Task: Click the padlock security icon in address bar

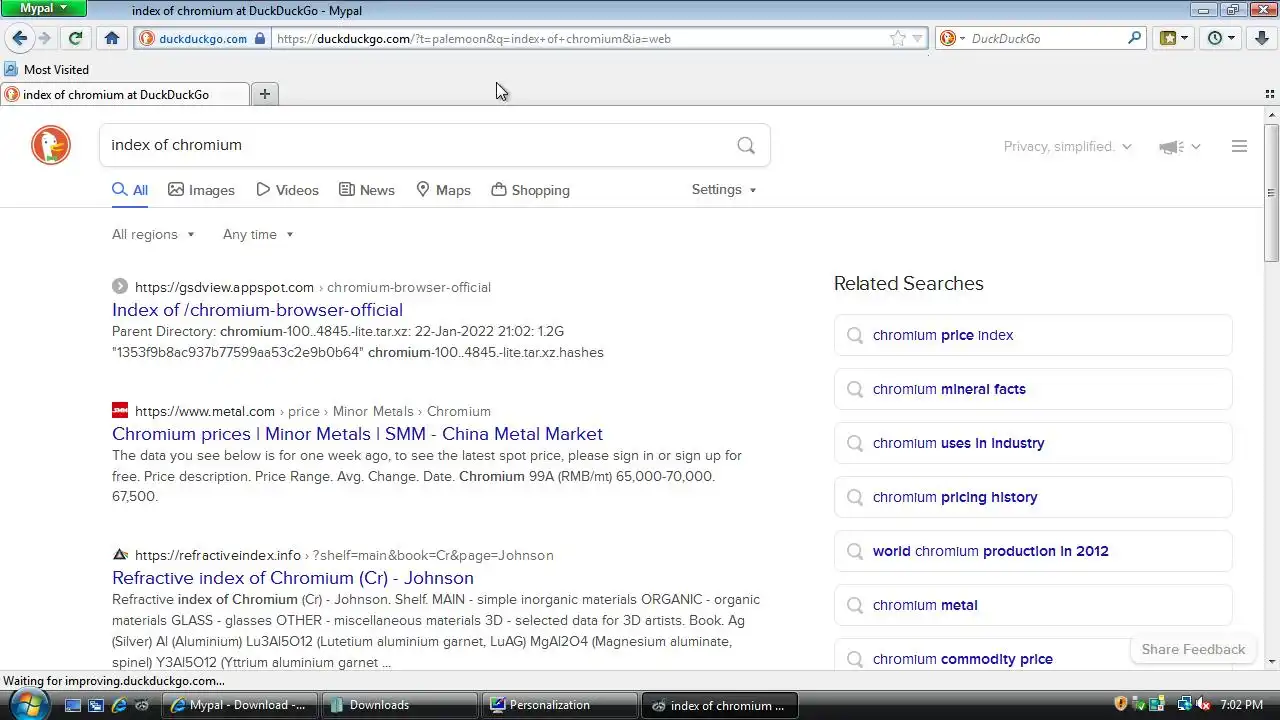Action: pos(260,38)
